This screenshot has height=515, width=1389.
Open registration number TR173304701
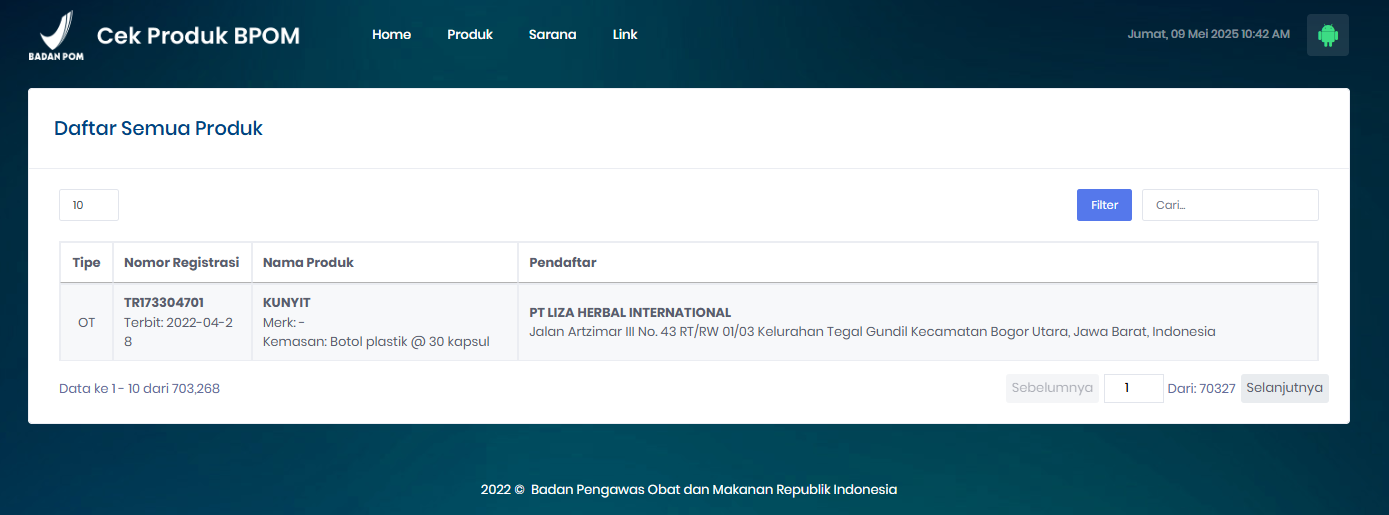[x=164, y=302]
